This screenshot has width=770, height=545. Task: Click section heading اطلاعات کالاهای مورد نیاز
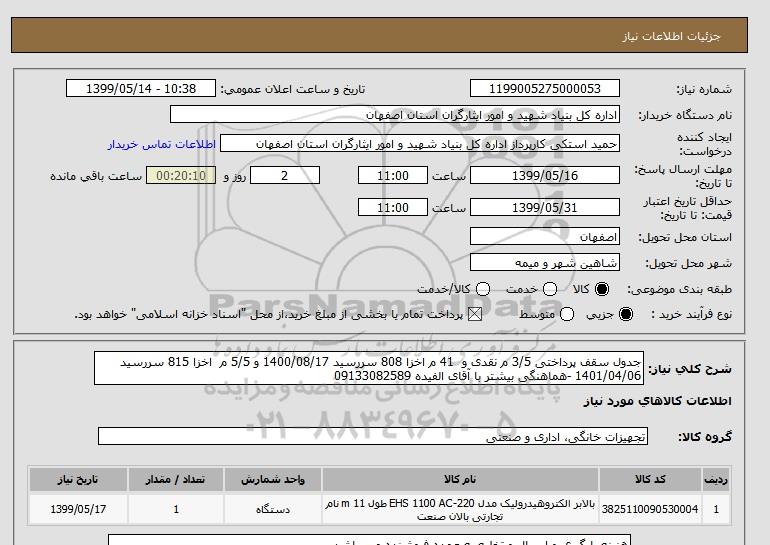pyautogui.click(x=658, y=402)
